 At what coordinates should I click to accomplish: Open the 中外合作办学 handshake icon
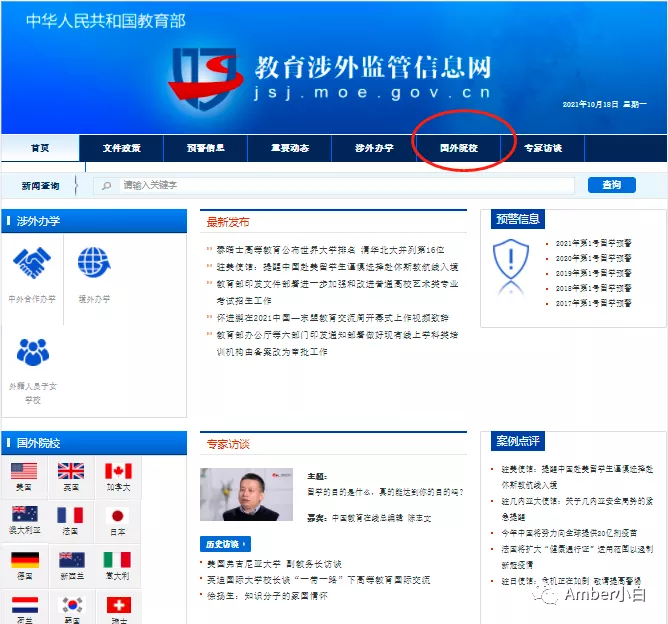(x=32, y=263)
